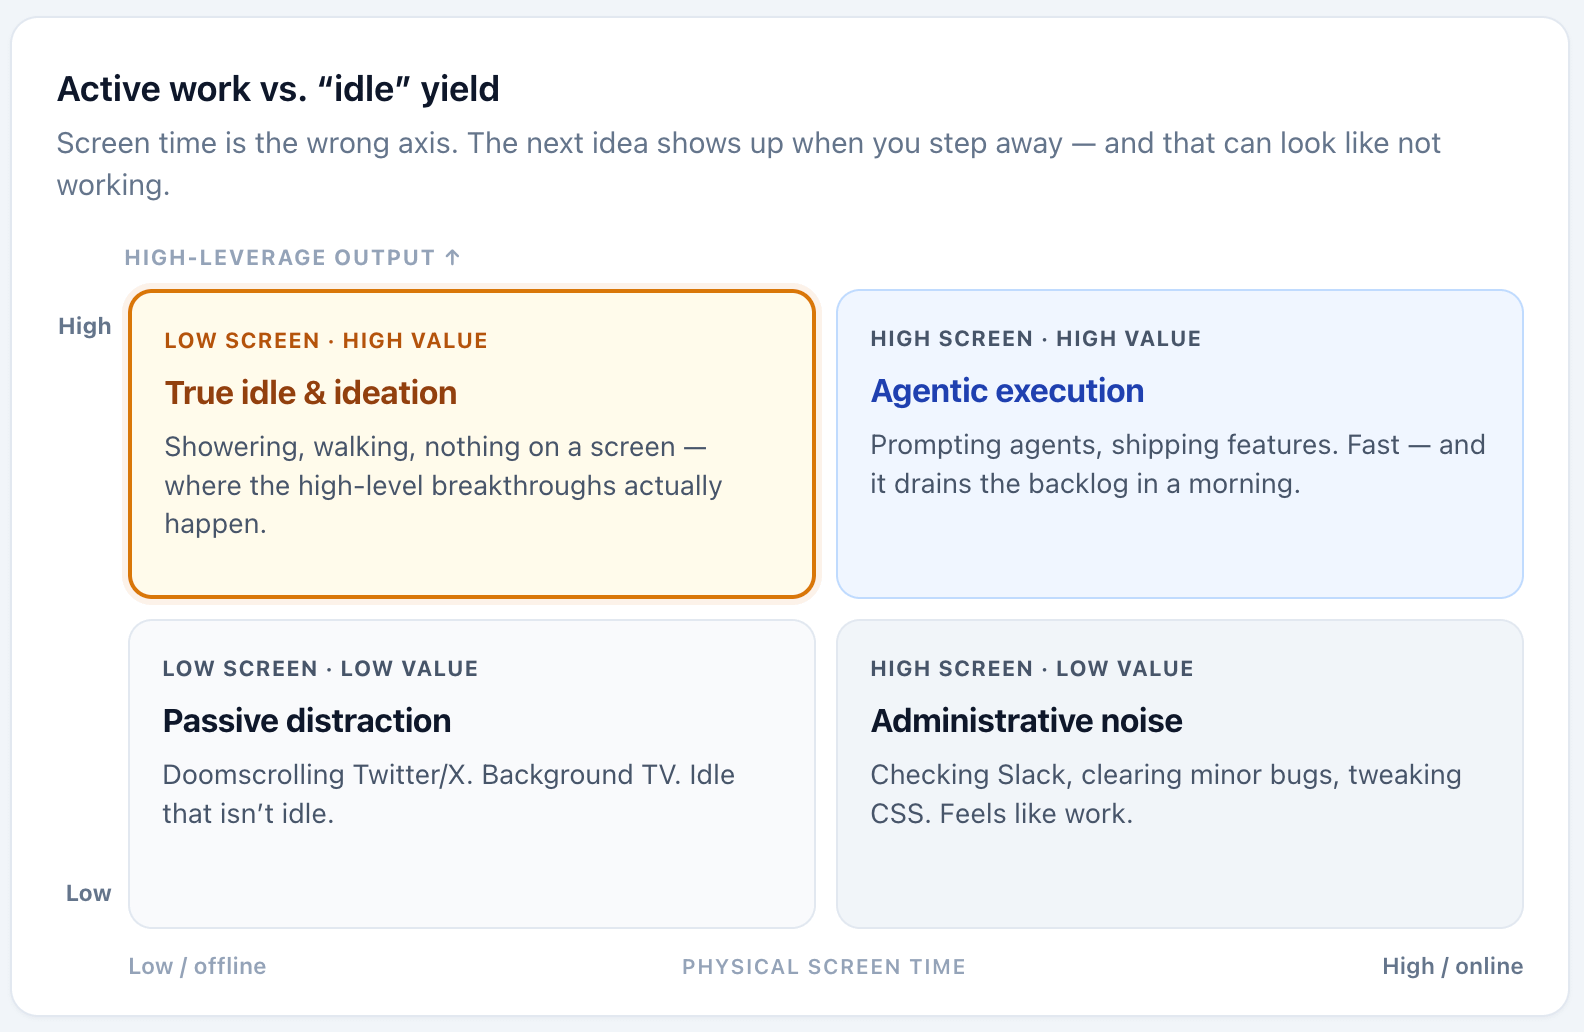The image size is (1584, 1032).
Task: Click the "High / online" axis label
Action: [1452, 966]
